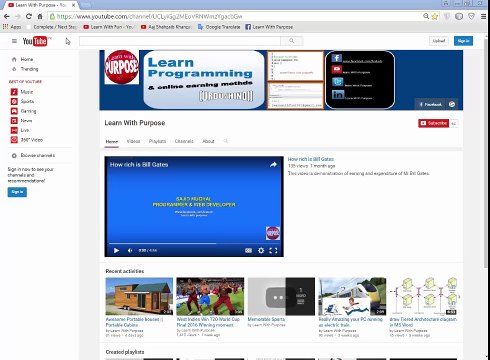Bookmark this page with the star icon
Image resolution: width=490 pixels, height=360 pixels.
point(434,16)
